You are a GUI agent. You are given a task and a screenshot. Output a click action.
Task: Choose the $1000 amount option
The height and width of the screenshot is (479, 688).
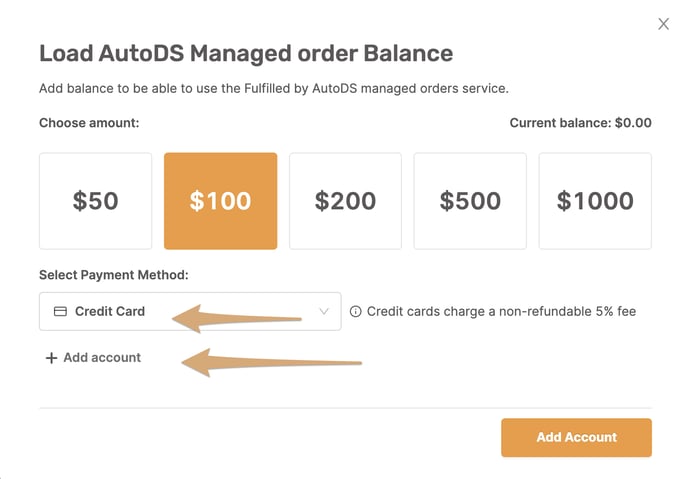595,201
